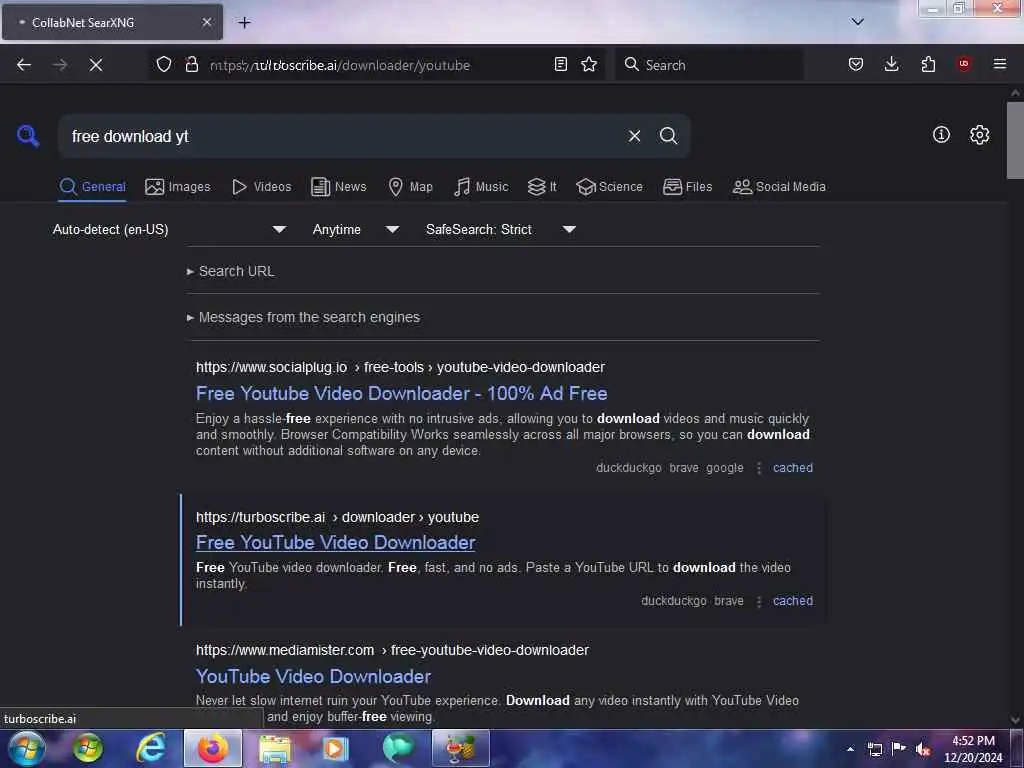The height and width of the screenshot is (768, 1024).
Task: Focus the browser address bar
Action: [376, 65]
